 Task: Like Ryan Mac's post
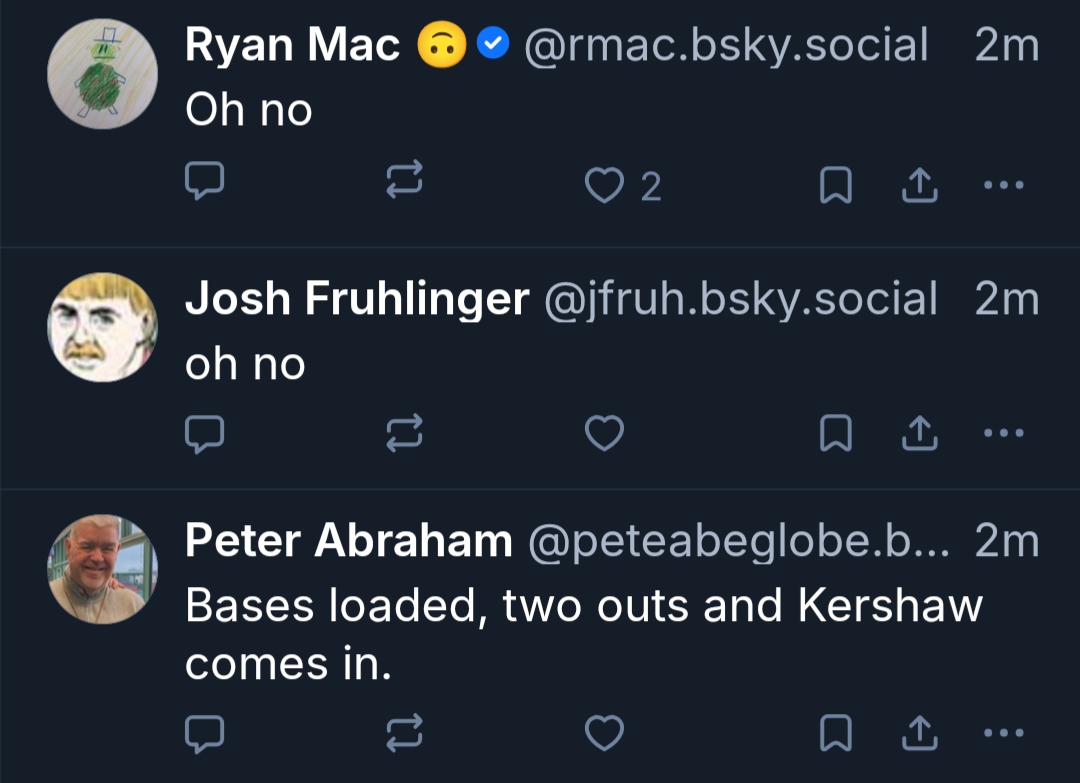pos(604,185)
